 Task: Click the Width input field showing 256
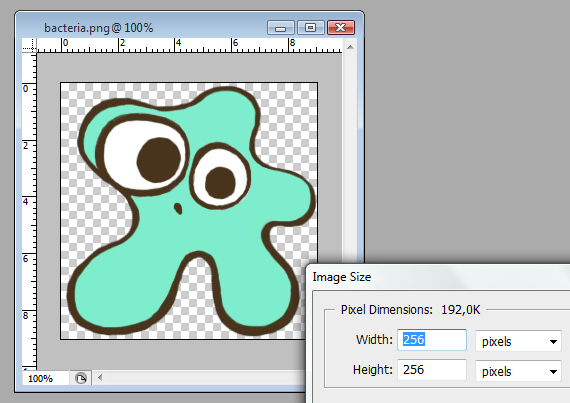tap(432, 340)
